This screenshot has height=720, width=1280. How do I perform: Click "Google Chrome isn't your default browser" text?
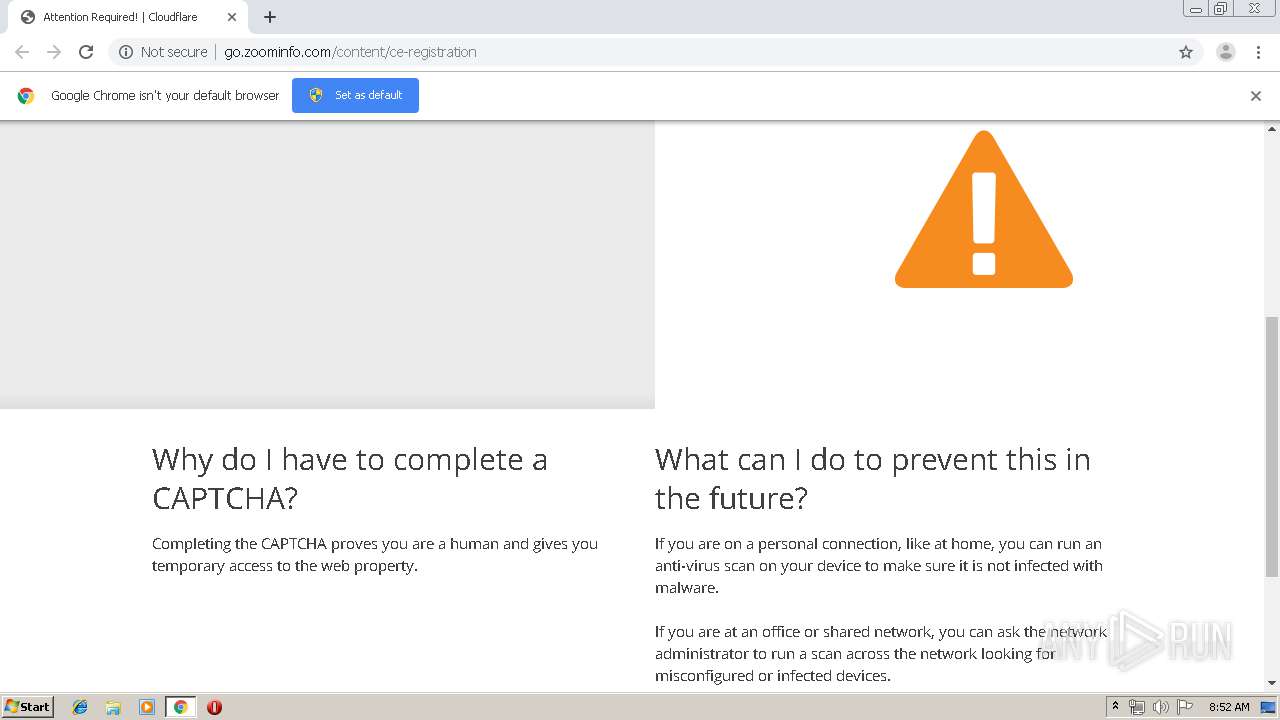tap(165, 96)
